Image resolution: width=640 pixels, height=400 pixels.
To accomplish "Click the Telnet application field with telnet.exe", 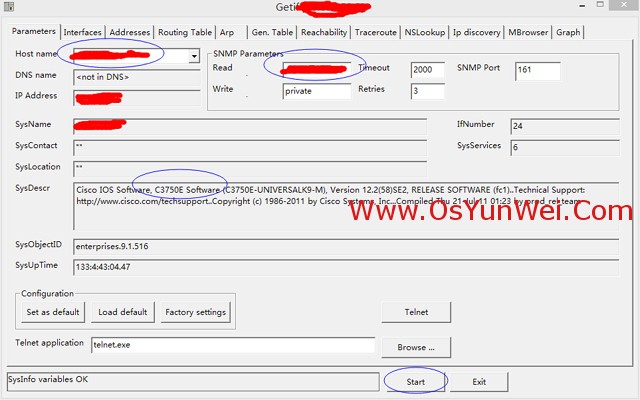I will click(x=233, y=345).
